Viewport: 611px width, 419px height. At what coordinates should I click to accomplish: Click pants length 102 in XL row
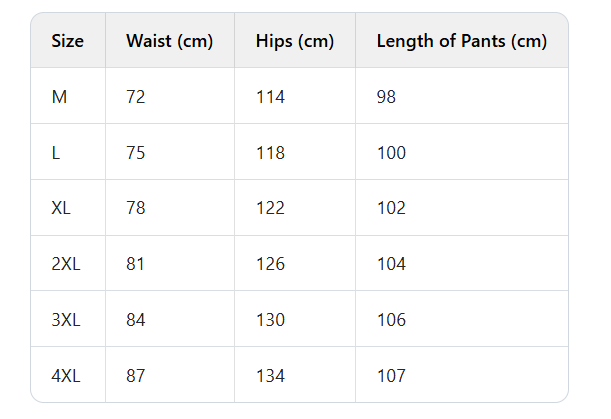pyautogui.click(x=391, y=208)
